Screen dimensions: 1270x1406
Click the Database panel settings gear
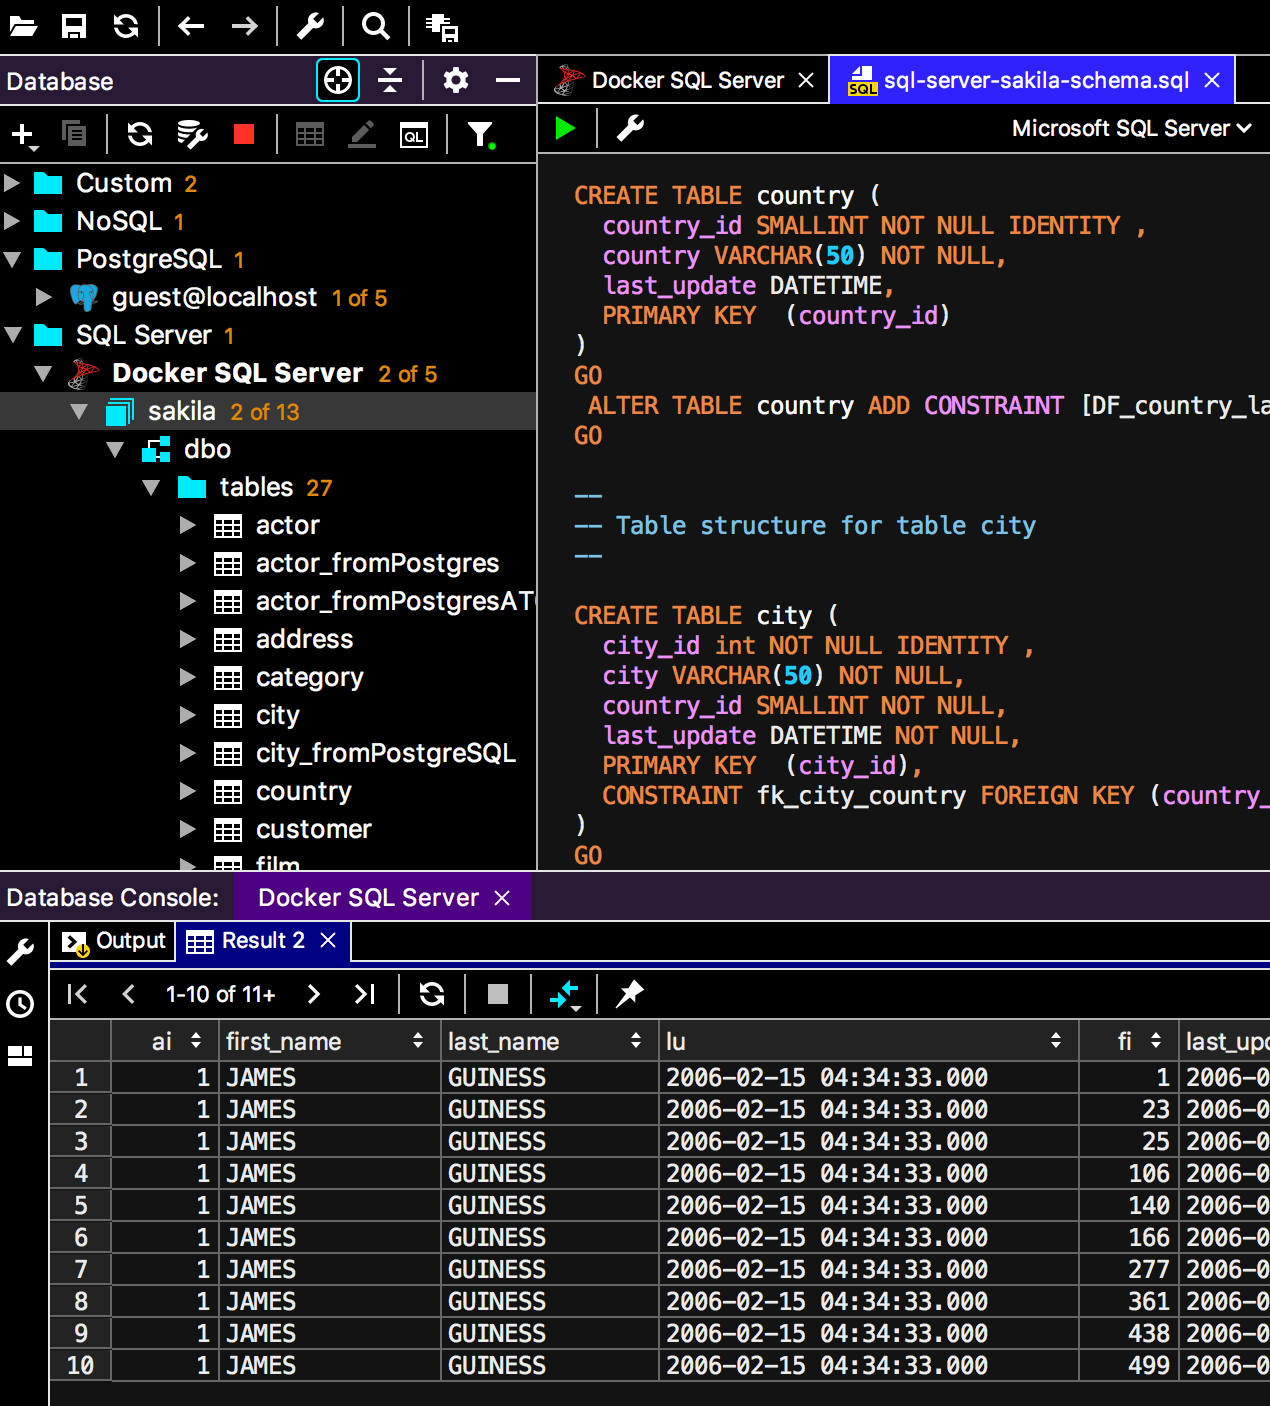(456, 80)
